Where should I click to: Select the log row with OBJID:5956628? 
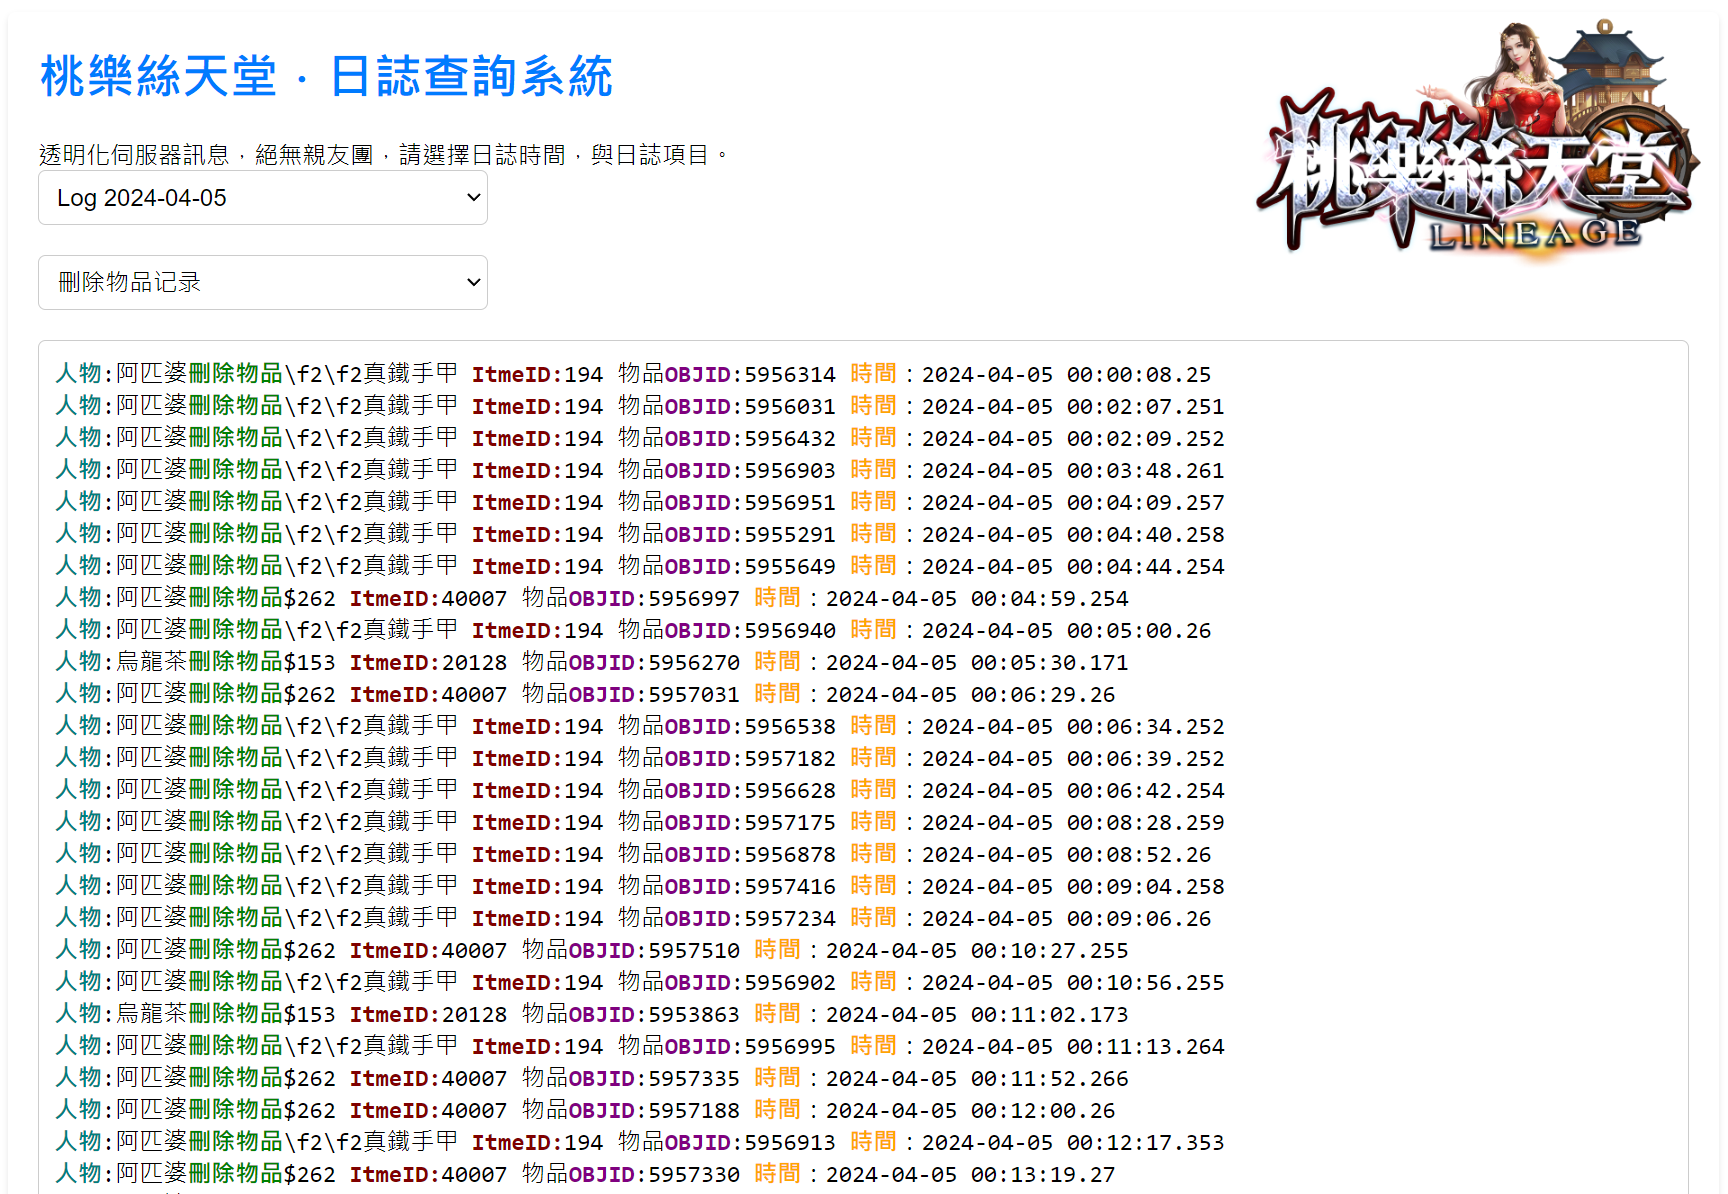(x=640, y=790)
